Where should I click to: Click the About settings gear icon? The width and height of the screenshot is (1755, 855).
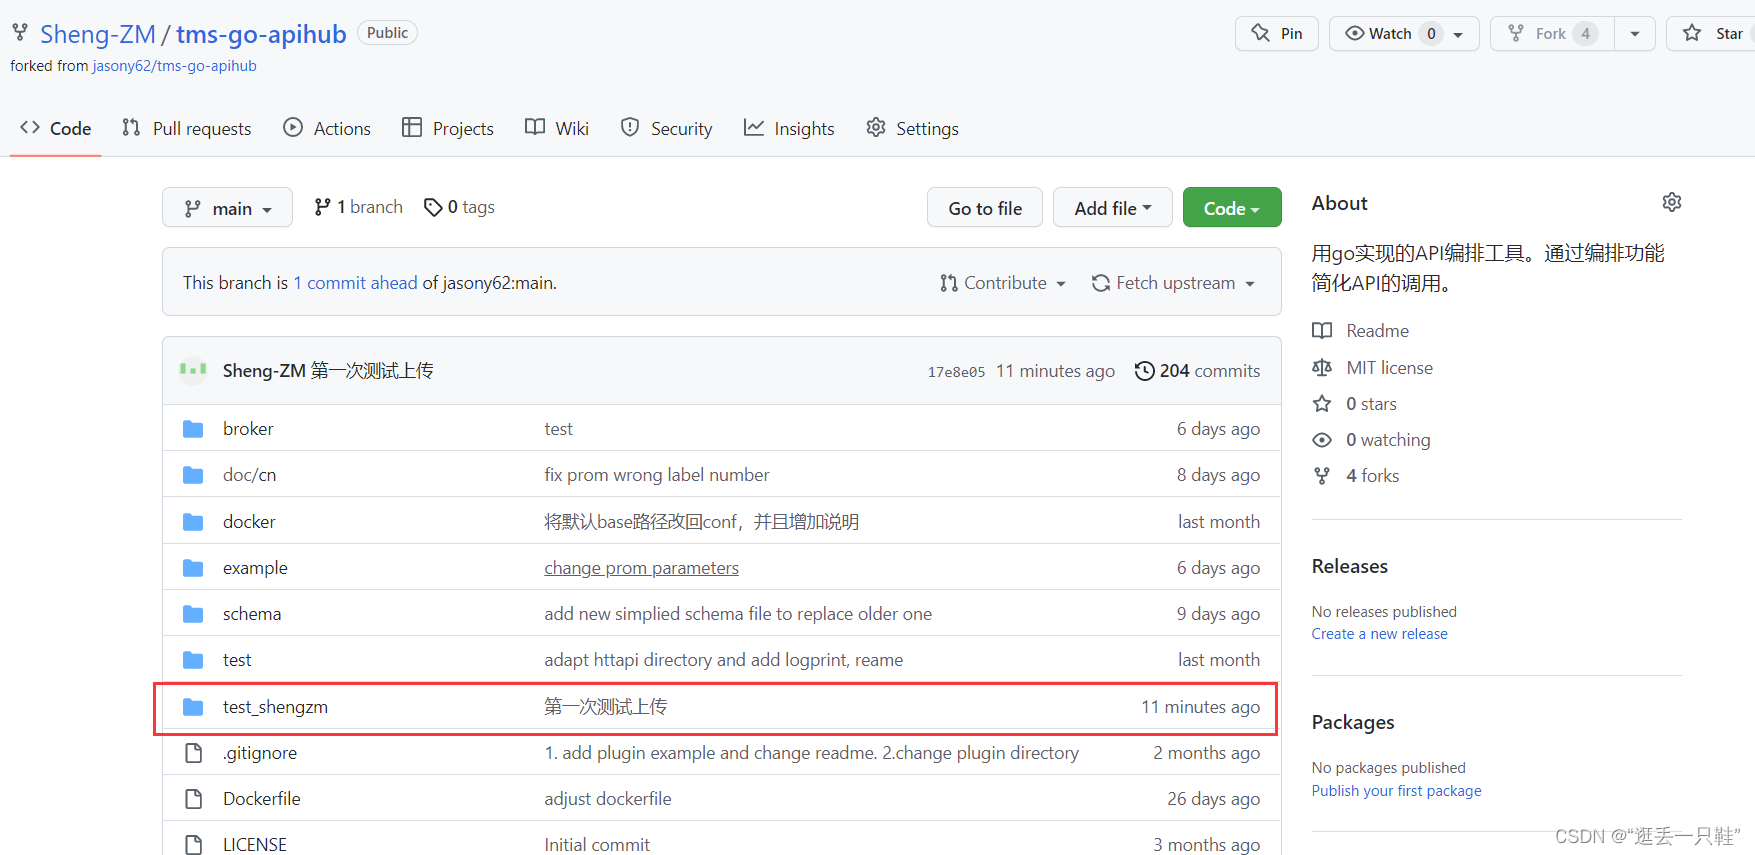1671,203
